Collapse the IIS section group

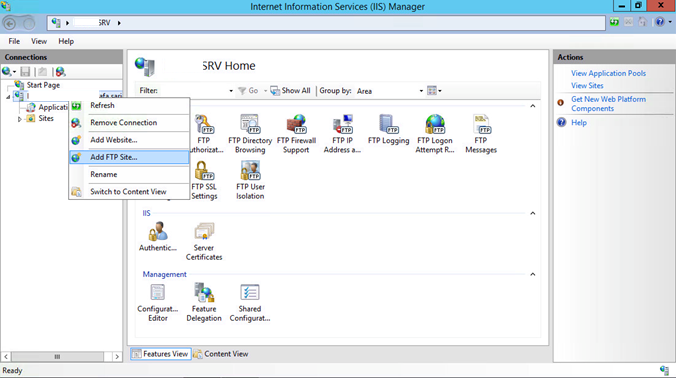[533, 213]
